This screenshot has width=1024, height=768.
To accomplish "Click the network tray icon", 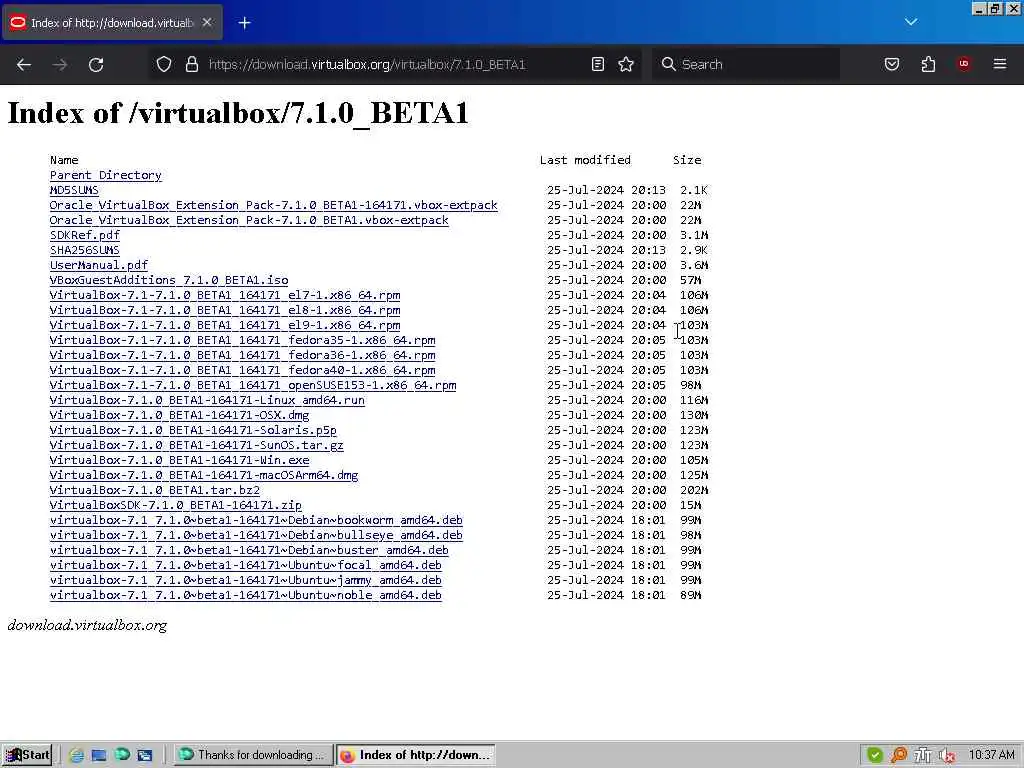I will click(x=922, y=755).
